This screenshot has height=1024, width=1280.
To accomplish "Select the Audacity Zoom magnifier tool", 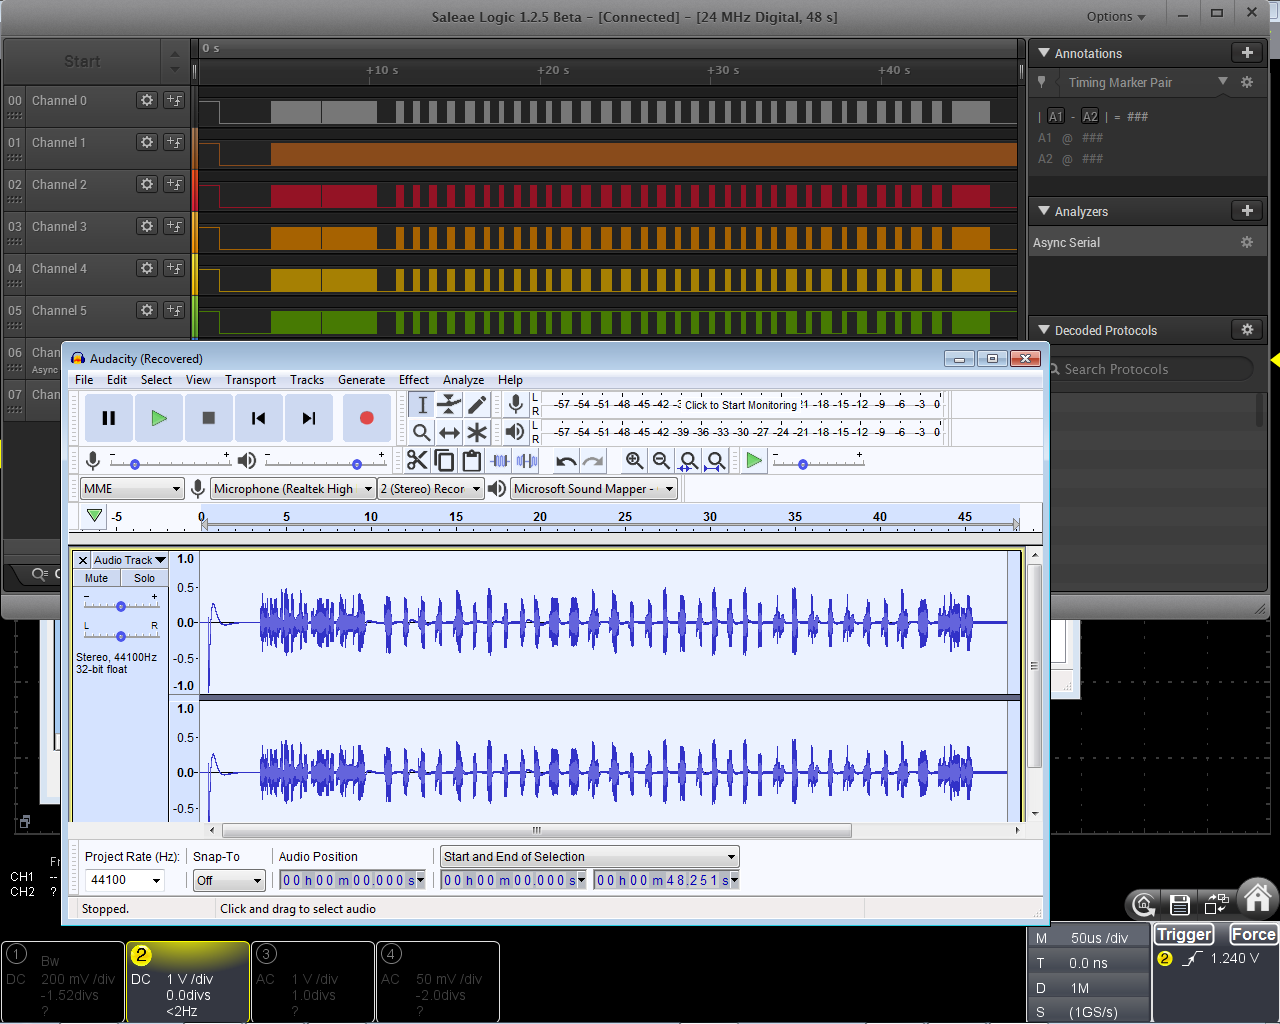I will tap(422, 432).
